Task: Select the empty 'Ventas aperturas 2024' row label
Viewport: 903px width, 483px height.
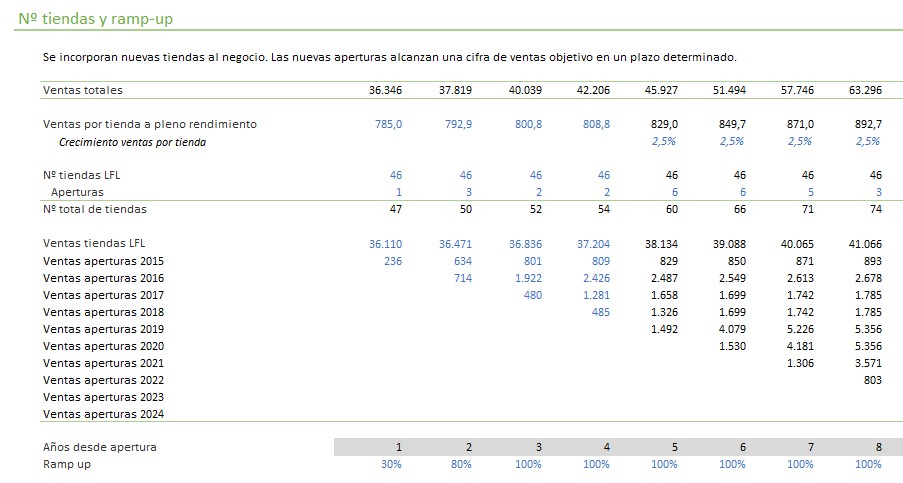Action: coord(103,414)
